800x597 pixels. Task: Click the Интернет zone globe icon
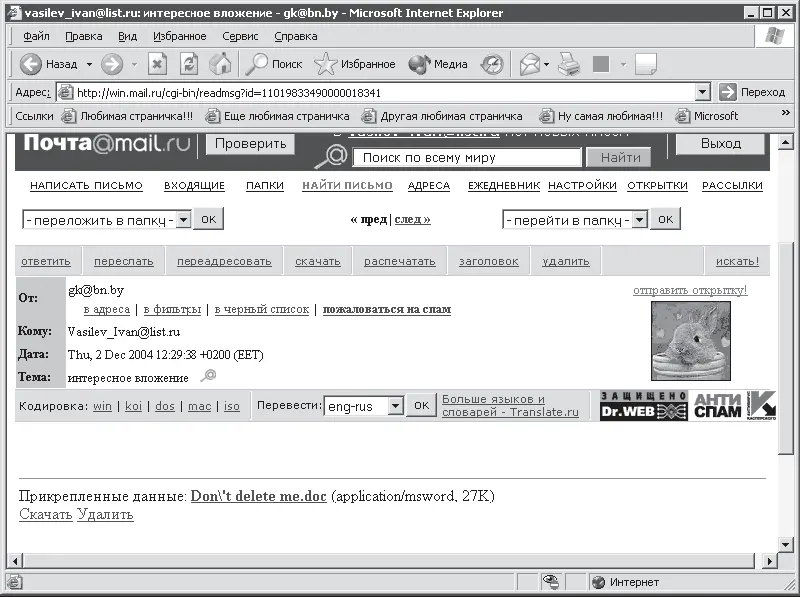tap(598, 582)
